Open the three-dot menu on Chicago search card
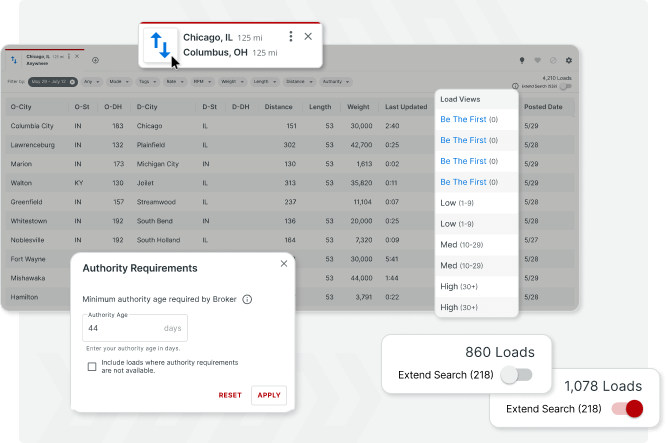The image size is (667, 443). 291,37
